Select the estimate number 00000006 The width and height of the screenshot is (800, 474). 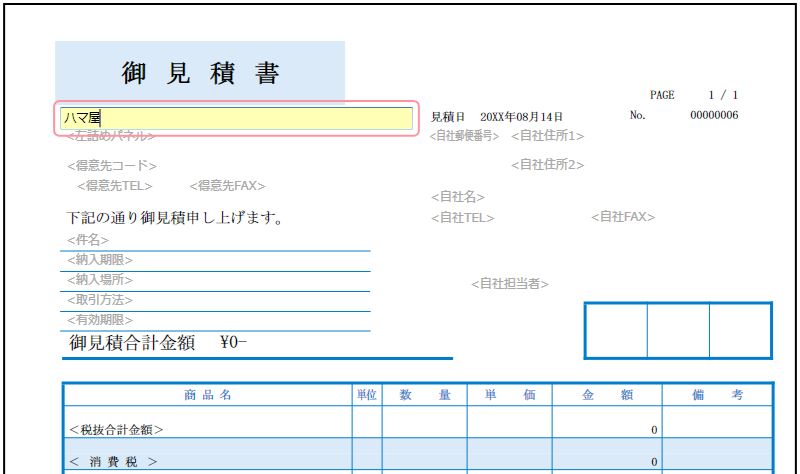click(x=714, y=115)
